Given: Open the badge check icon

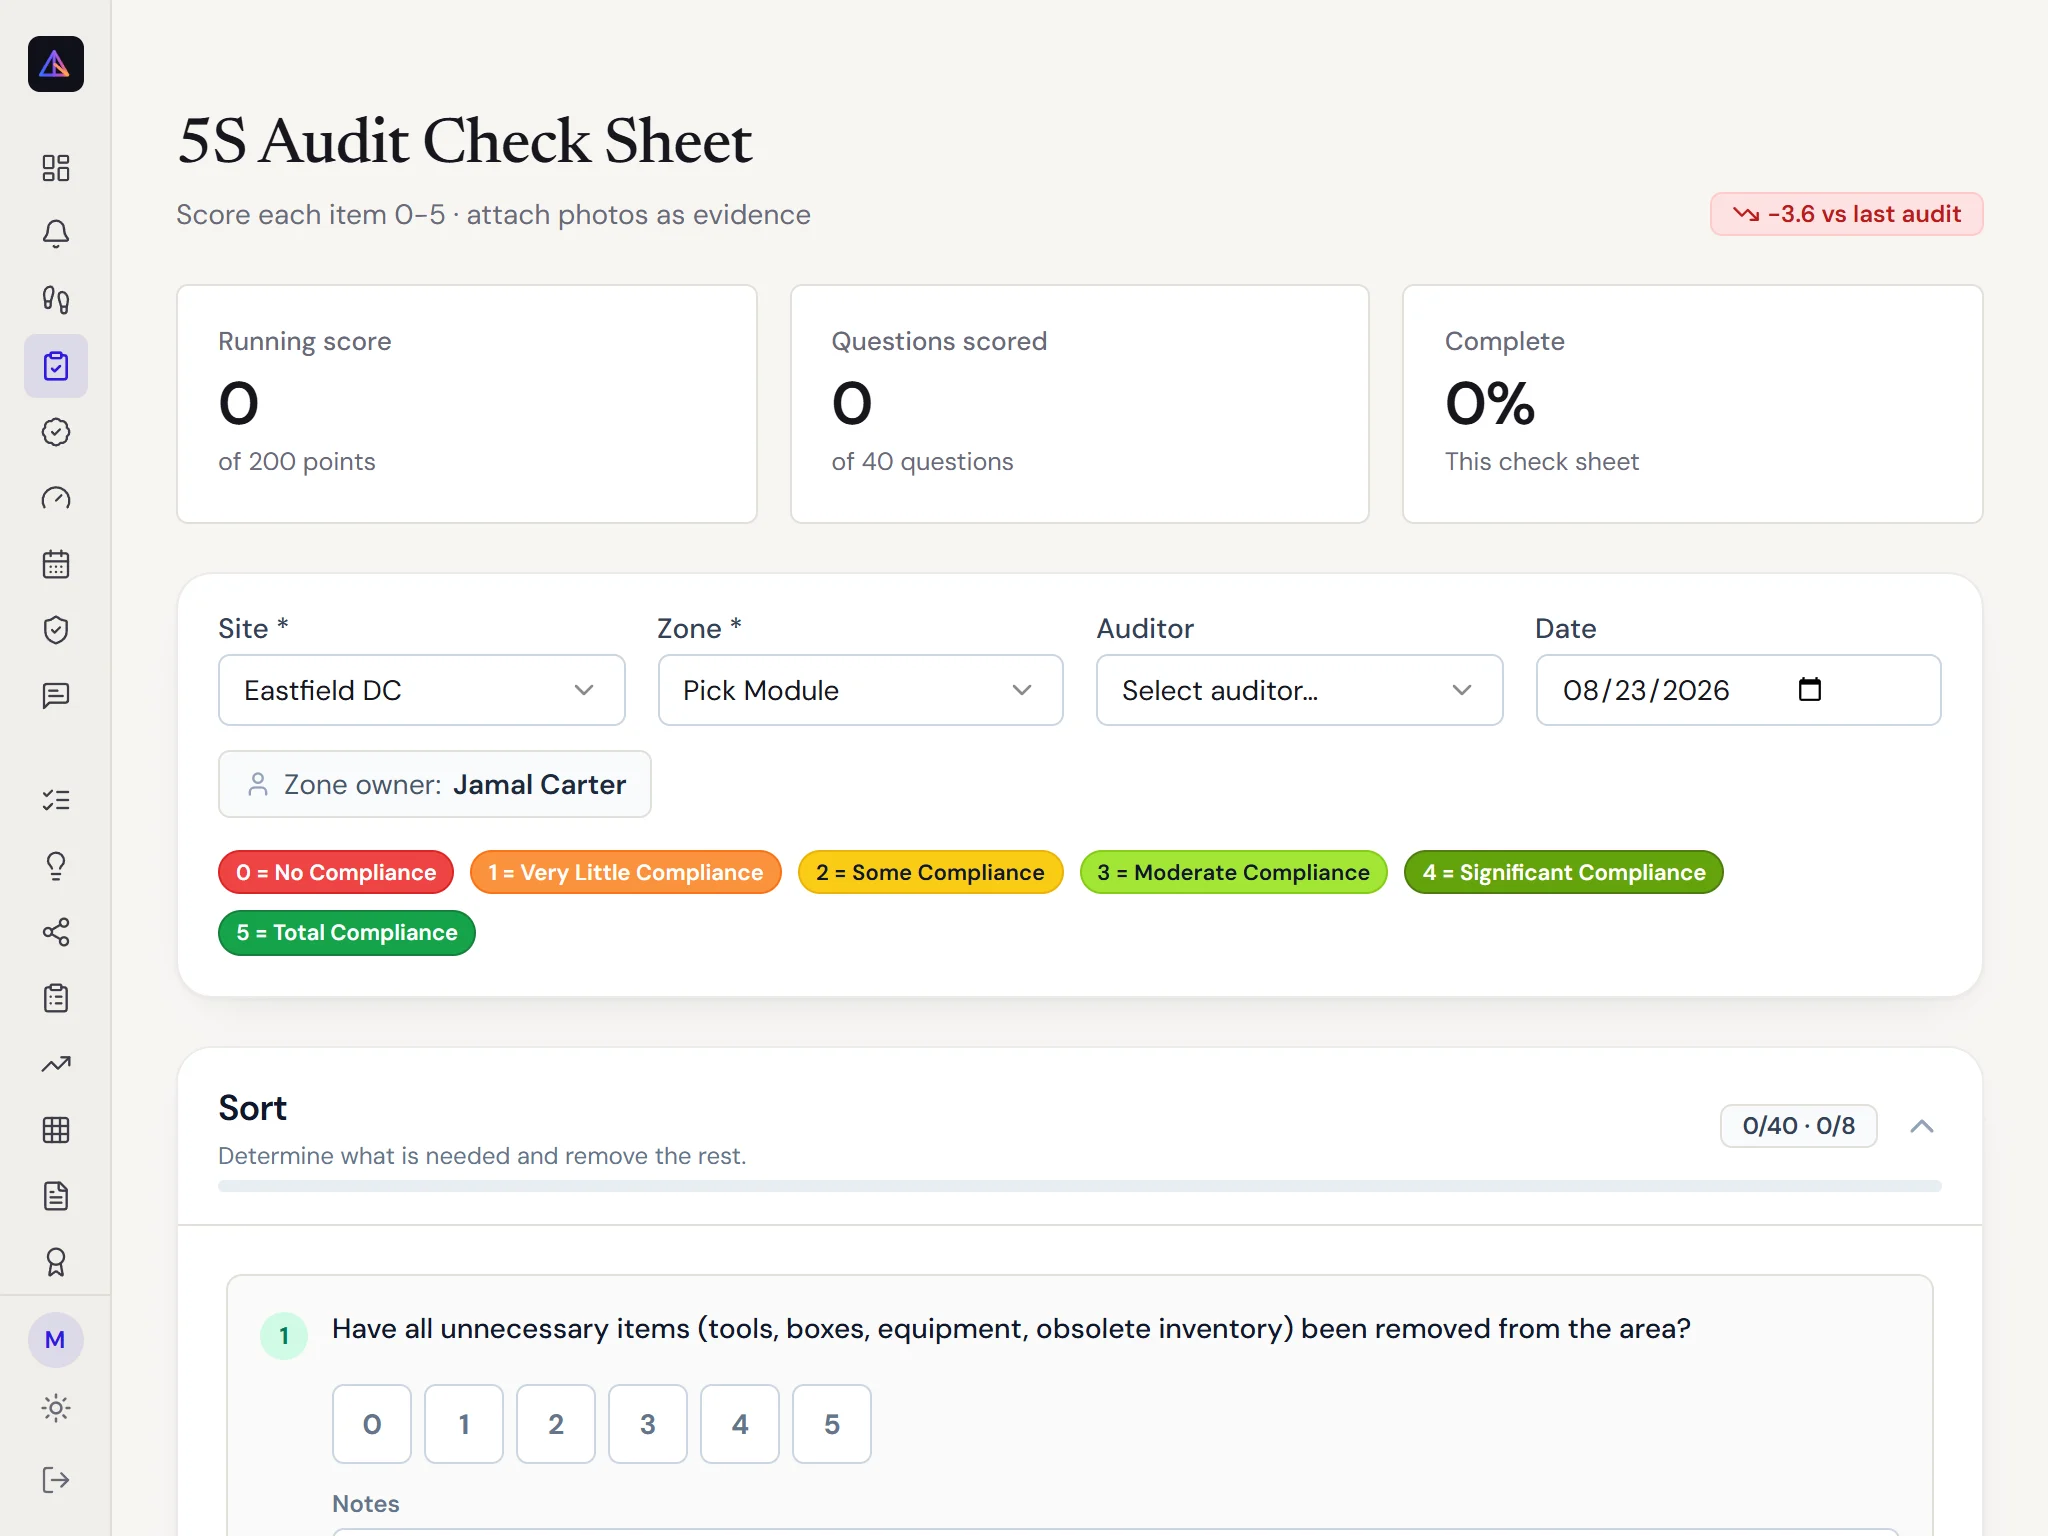Looking at the screenshot, I should pos(56,432).
